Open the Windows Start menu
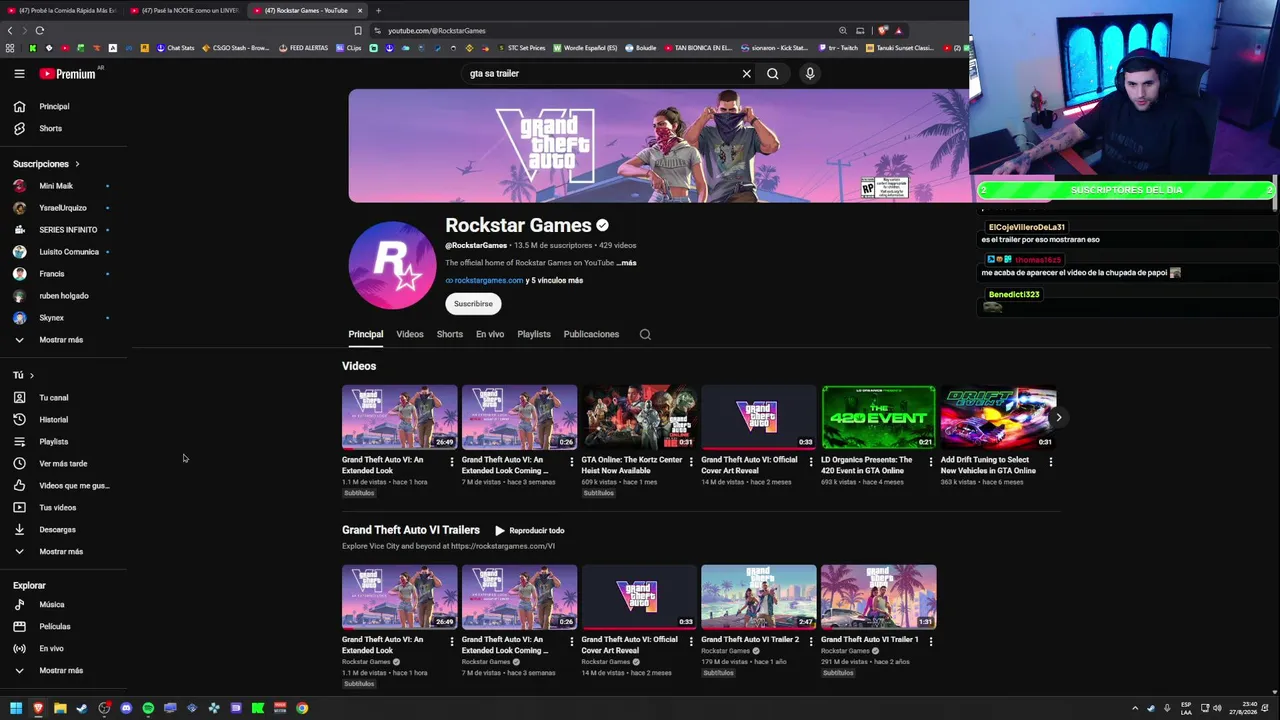The image size is (1280, 720). pyautogui.click(x=16, y=708)
